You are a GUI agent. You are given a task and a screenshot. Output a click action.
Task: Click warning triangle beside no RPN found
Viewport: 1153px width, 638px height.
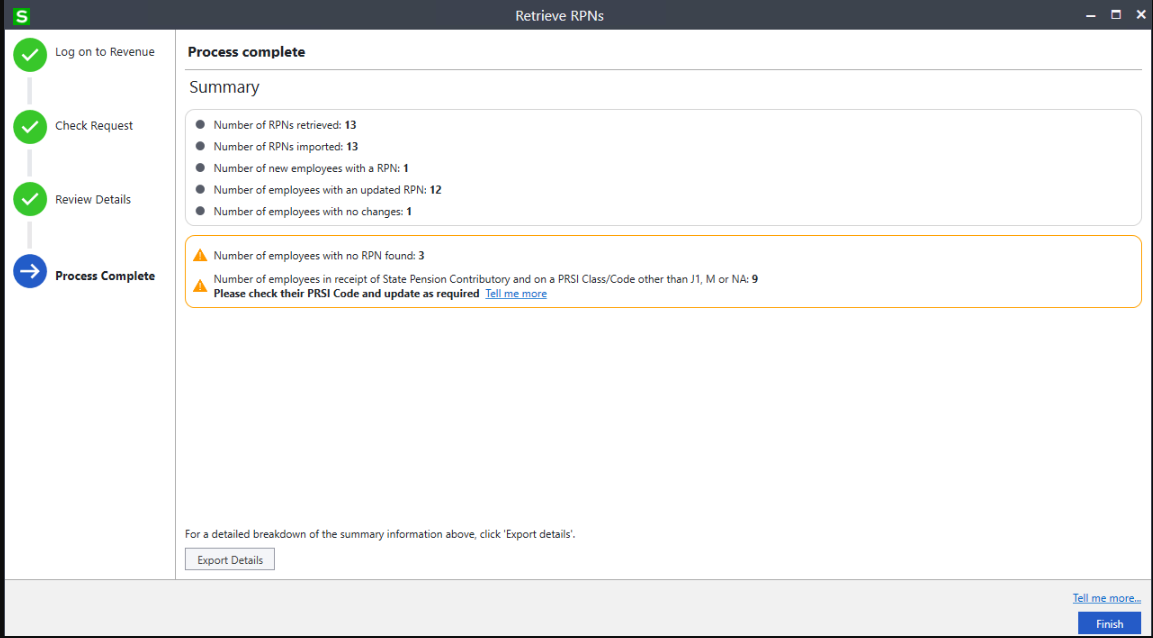tap(200, 256)
